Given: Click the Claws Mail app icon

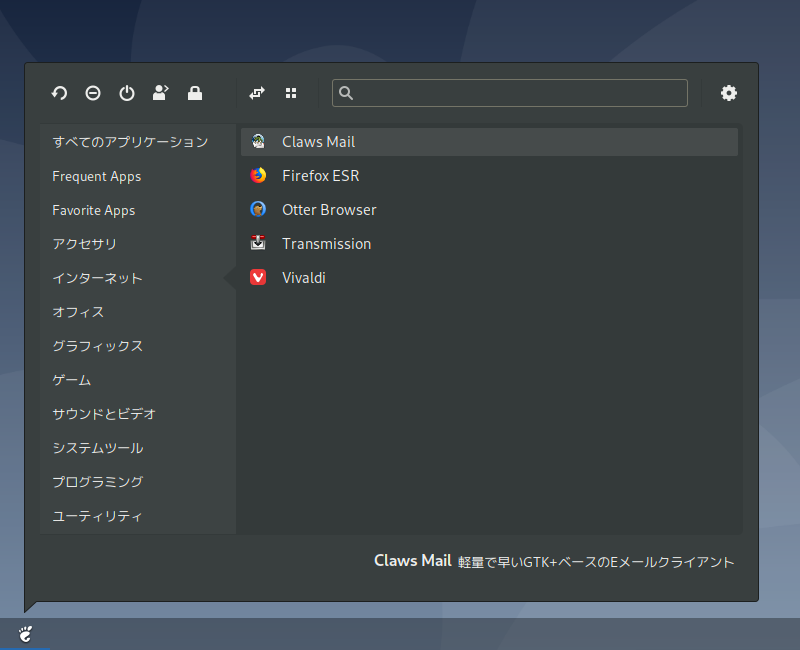Looking at the screenshot, I should [x=258, y=141].
